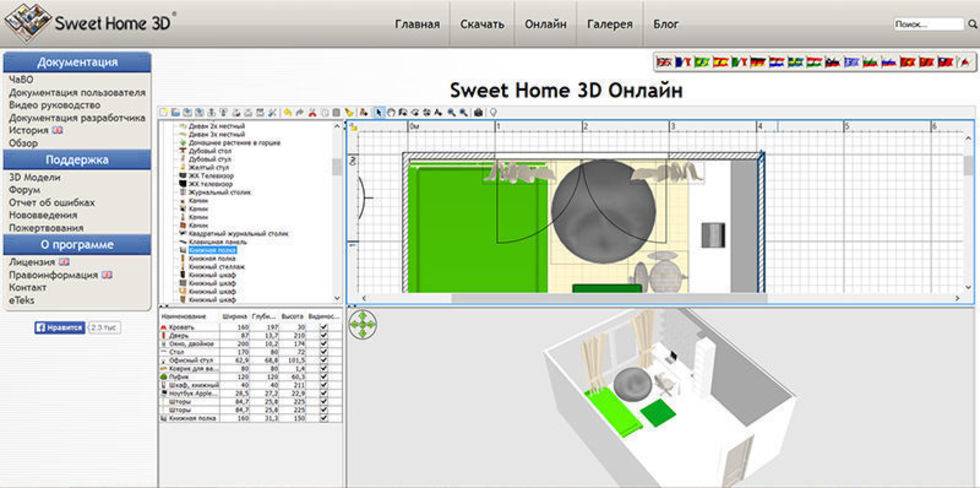Open the Скачать menu item

(483, 24)
